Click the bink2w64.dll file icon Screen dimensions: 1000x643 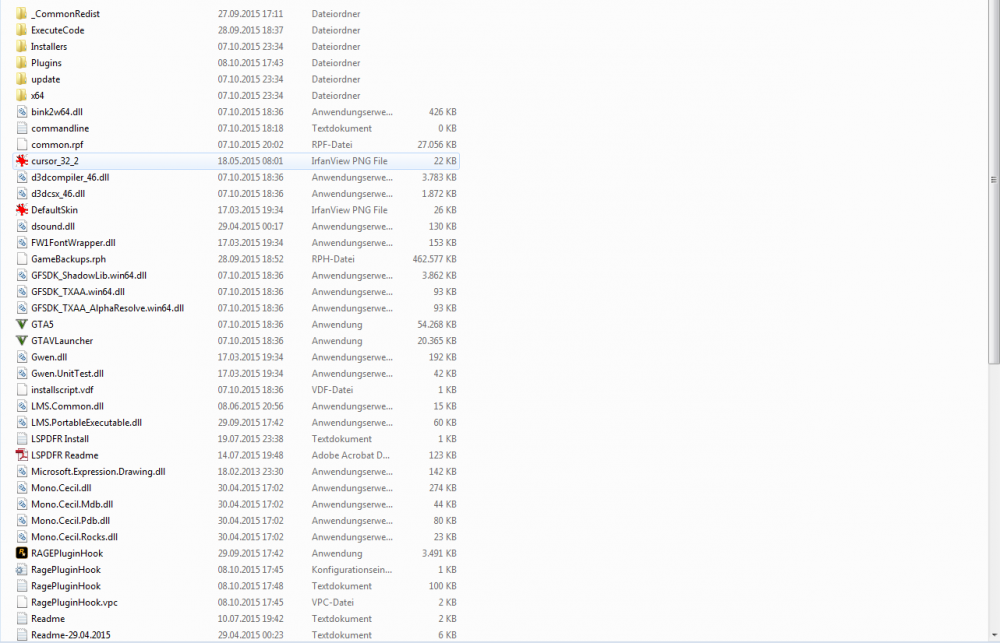coord(22,112)
